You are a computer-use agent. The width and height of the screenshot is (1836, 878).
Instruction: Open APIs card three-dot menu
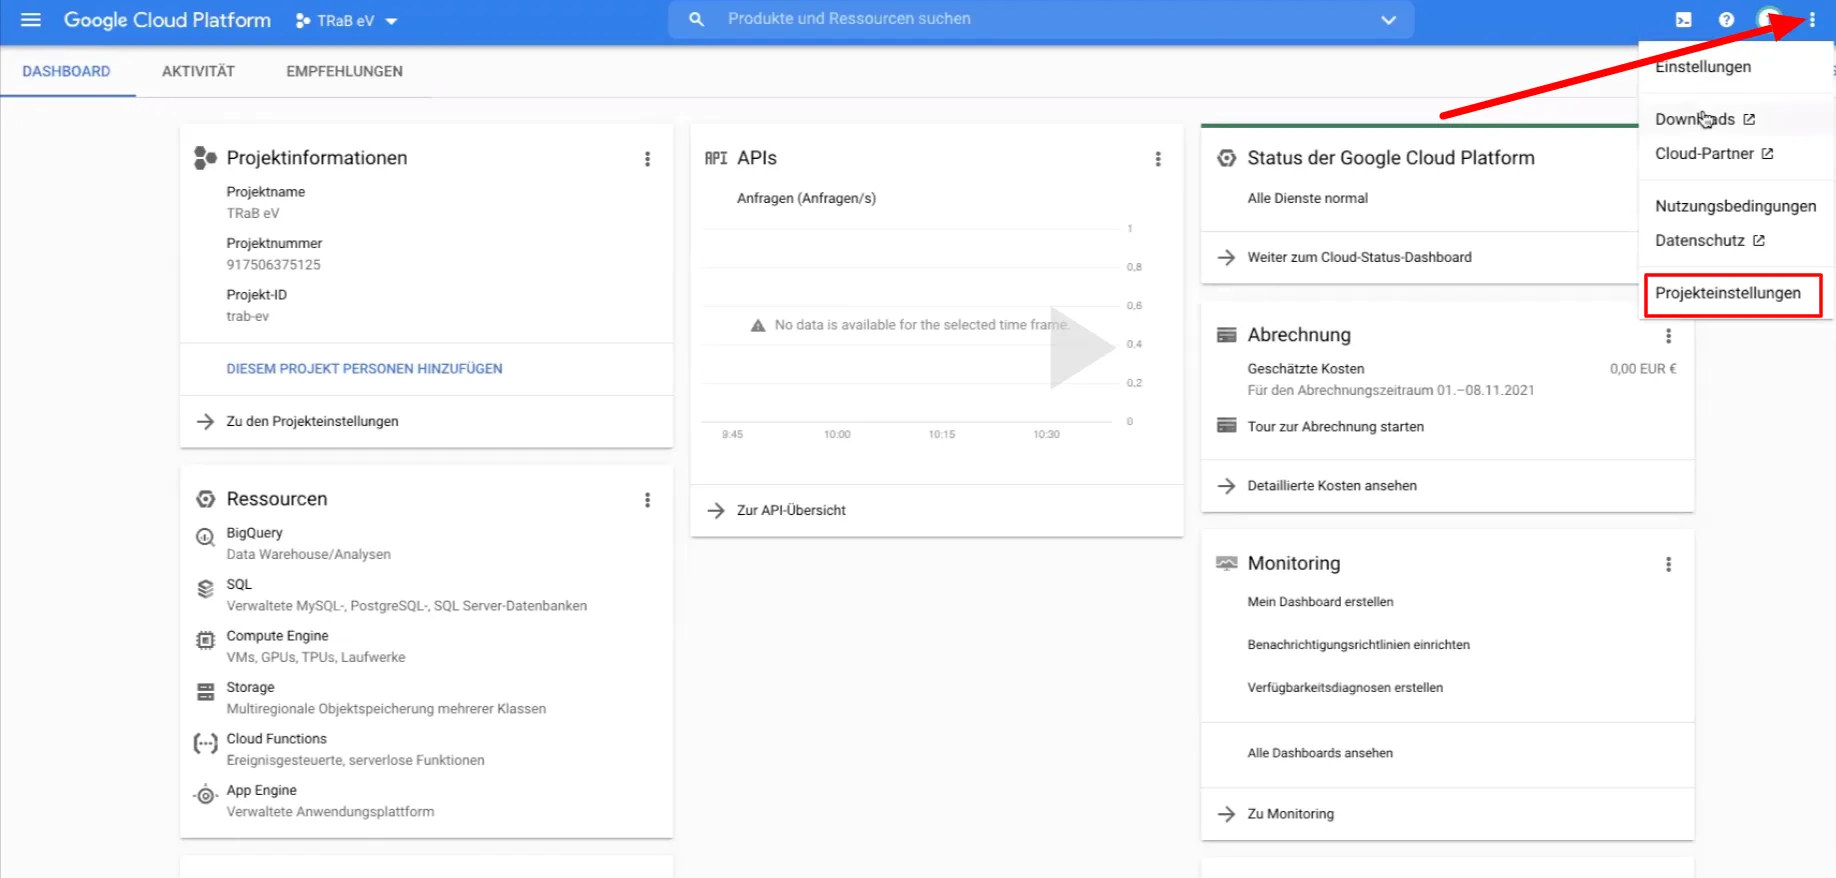[1158, 159]
